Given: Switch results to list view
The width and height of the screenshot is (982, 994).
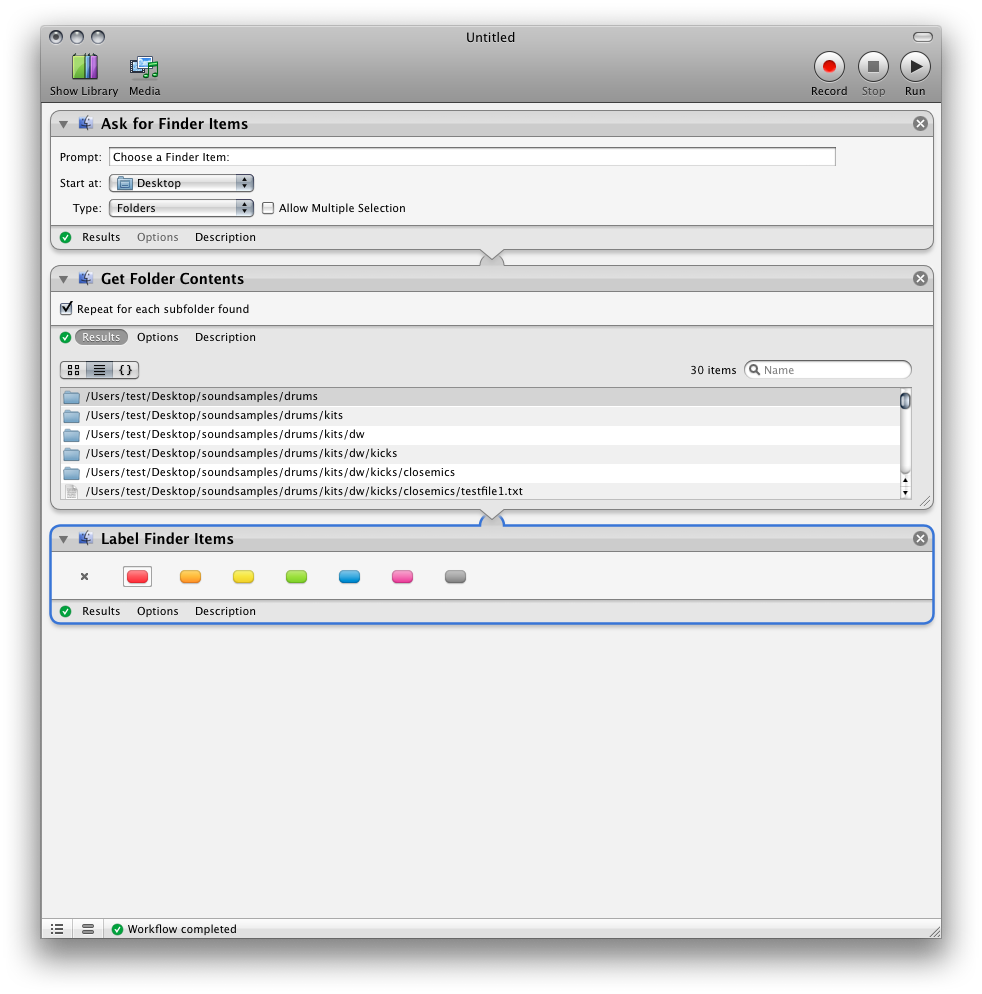Looking at the screenshot, I should [100, 370].
